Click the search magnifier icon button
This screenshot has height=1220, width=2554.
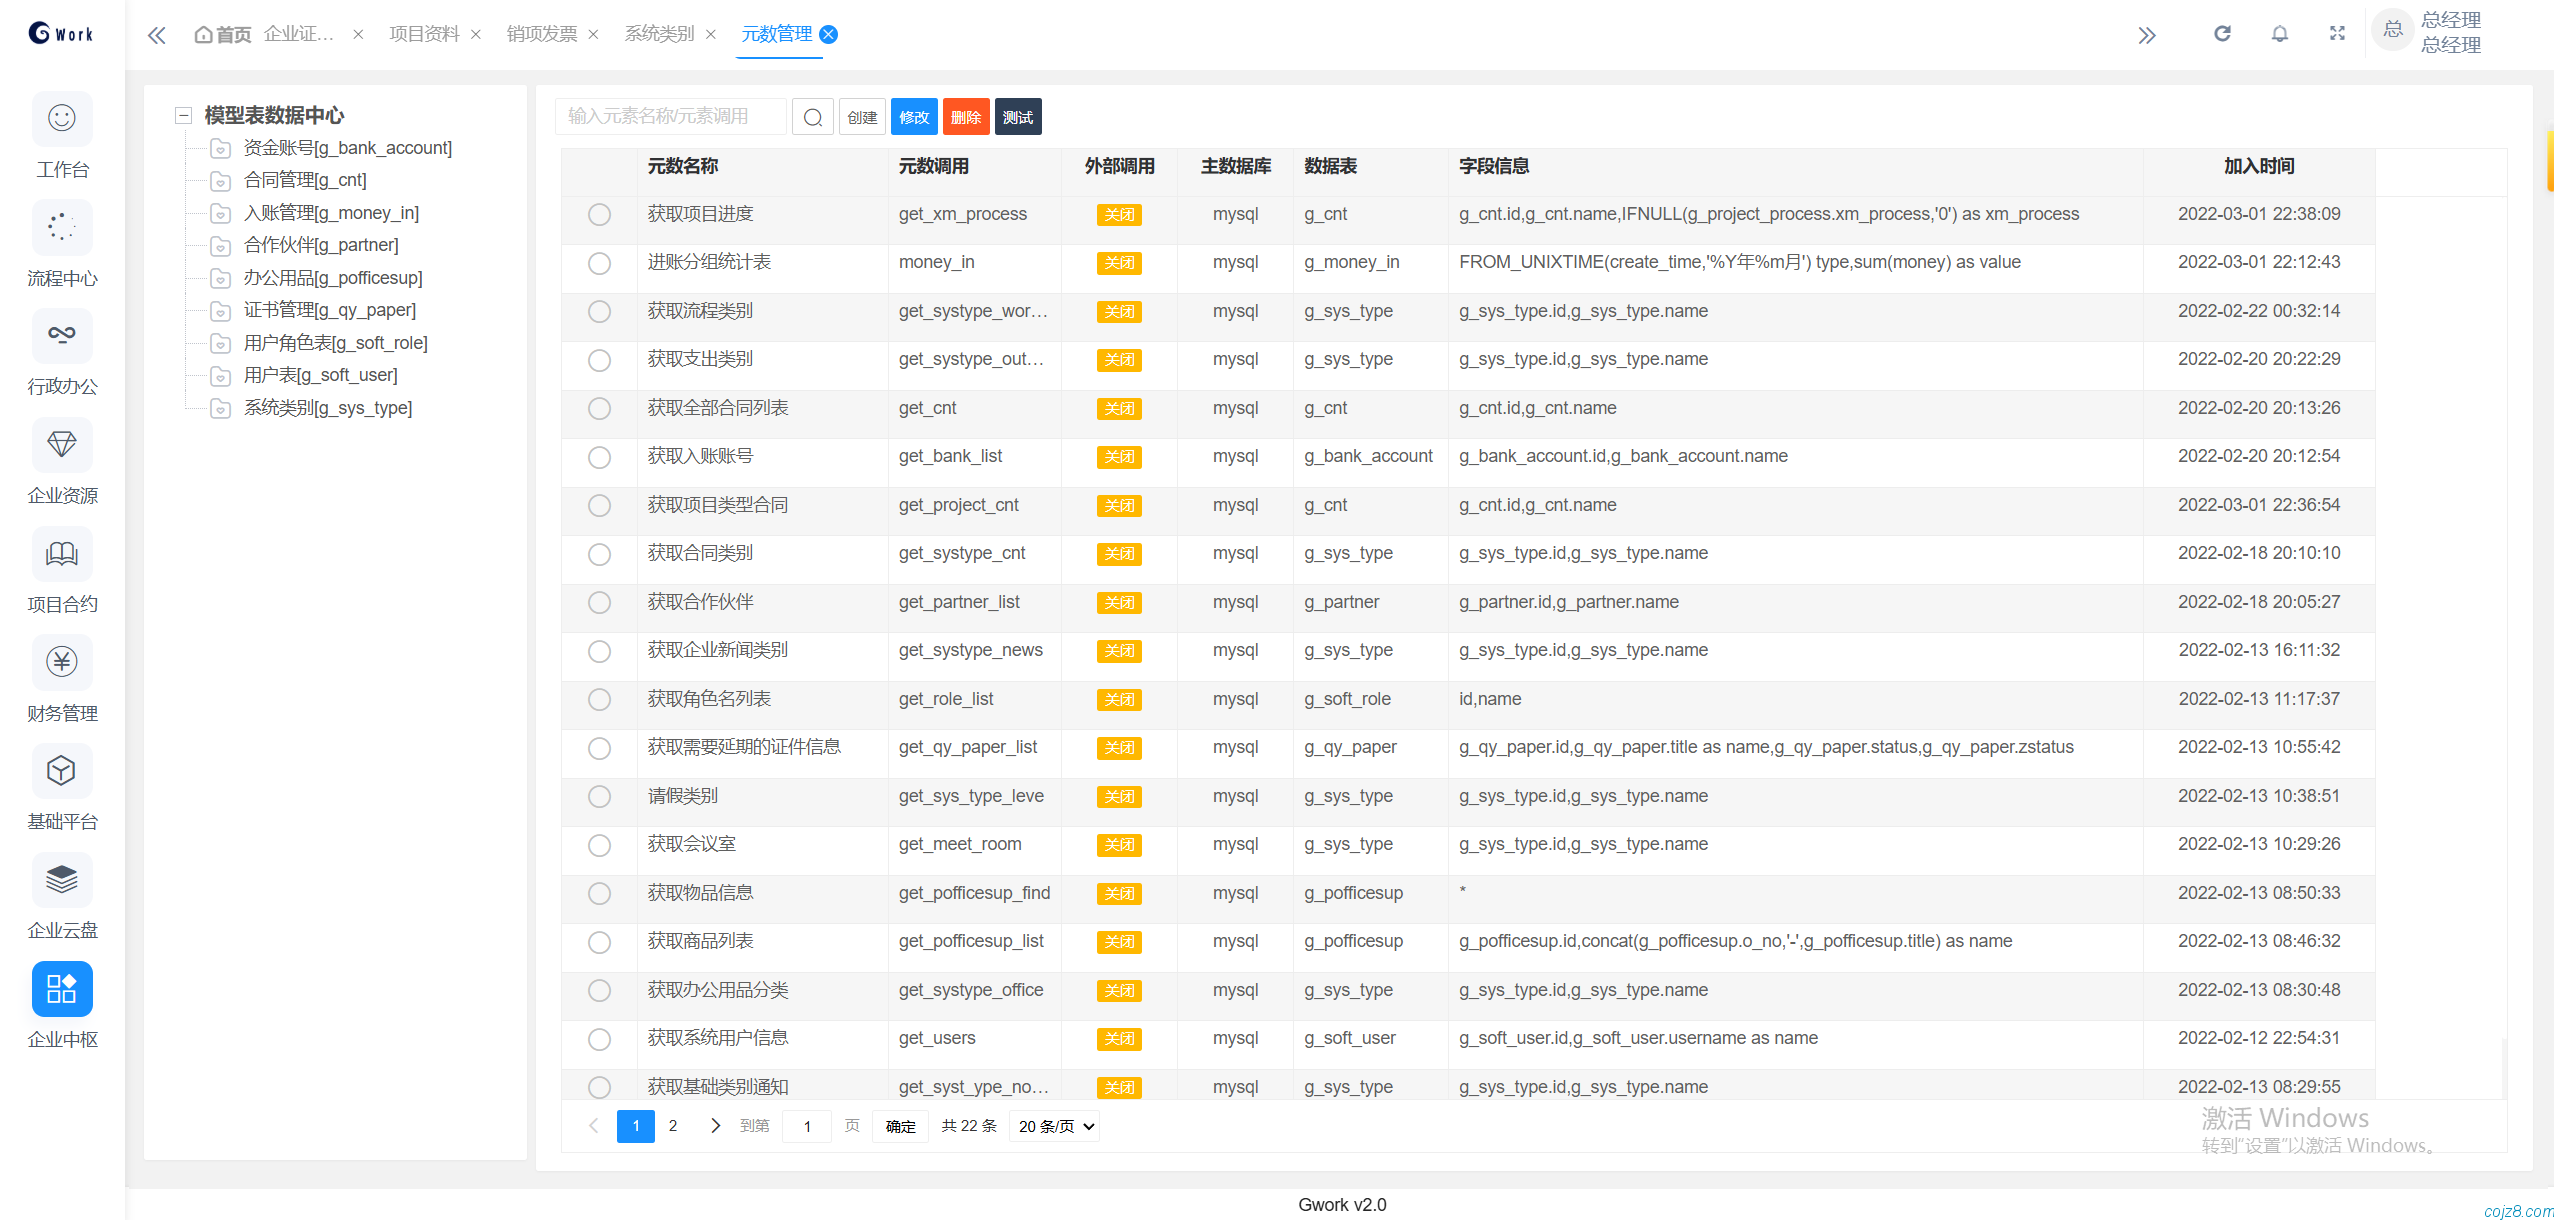(813, 117)
